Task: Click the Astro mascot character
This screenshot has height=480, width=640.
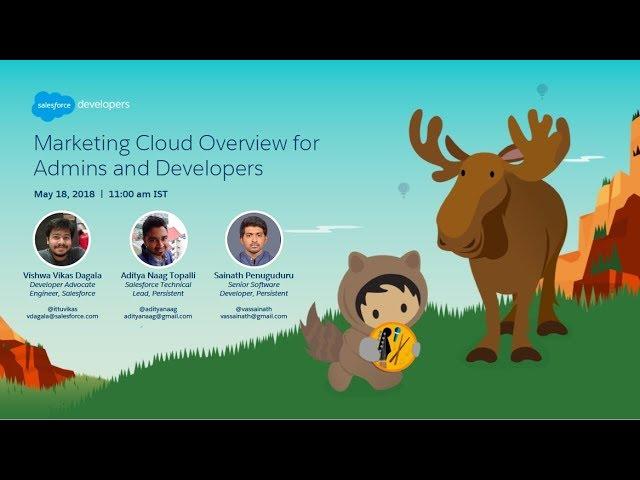Action: tap(363, 320)
